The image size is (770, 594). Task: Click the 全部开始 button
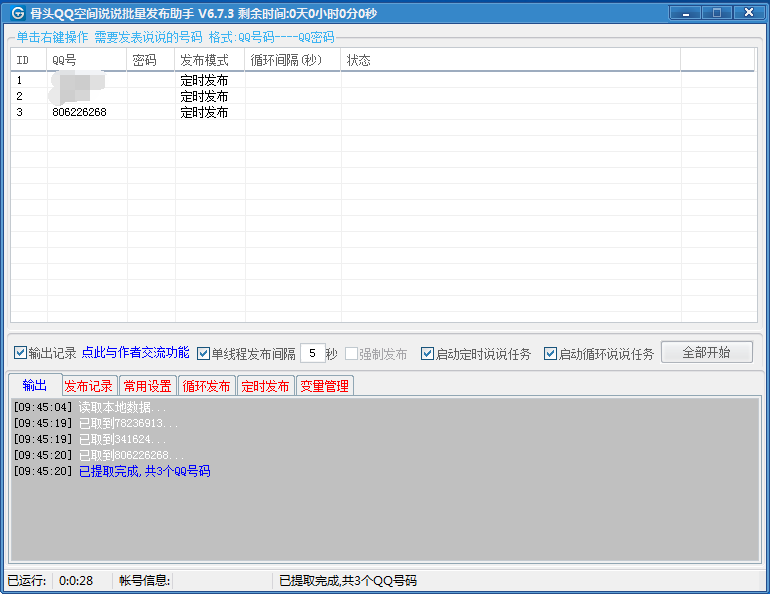[x=707, y=352]
